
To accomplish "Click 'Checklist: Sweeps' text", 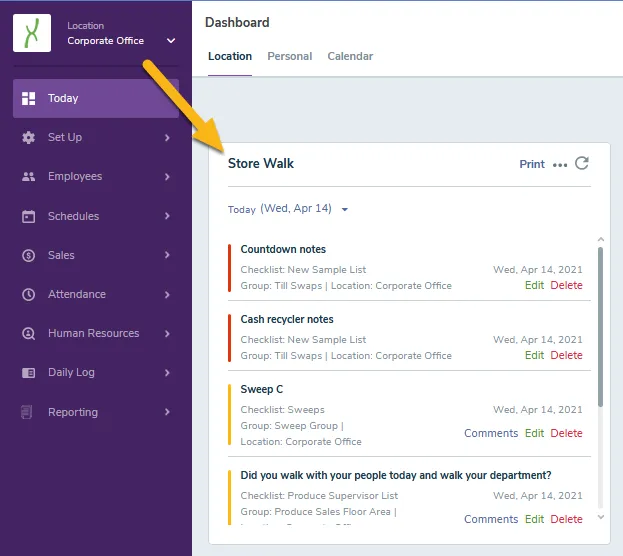I will [x=282, y=410].
